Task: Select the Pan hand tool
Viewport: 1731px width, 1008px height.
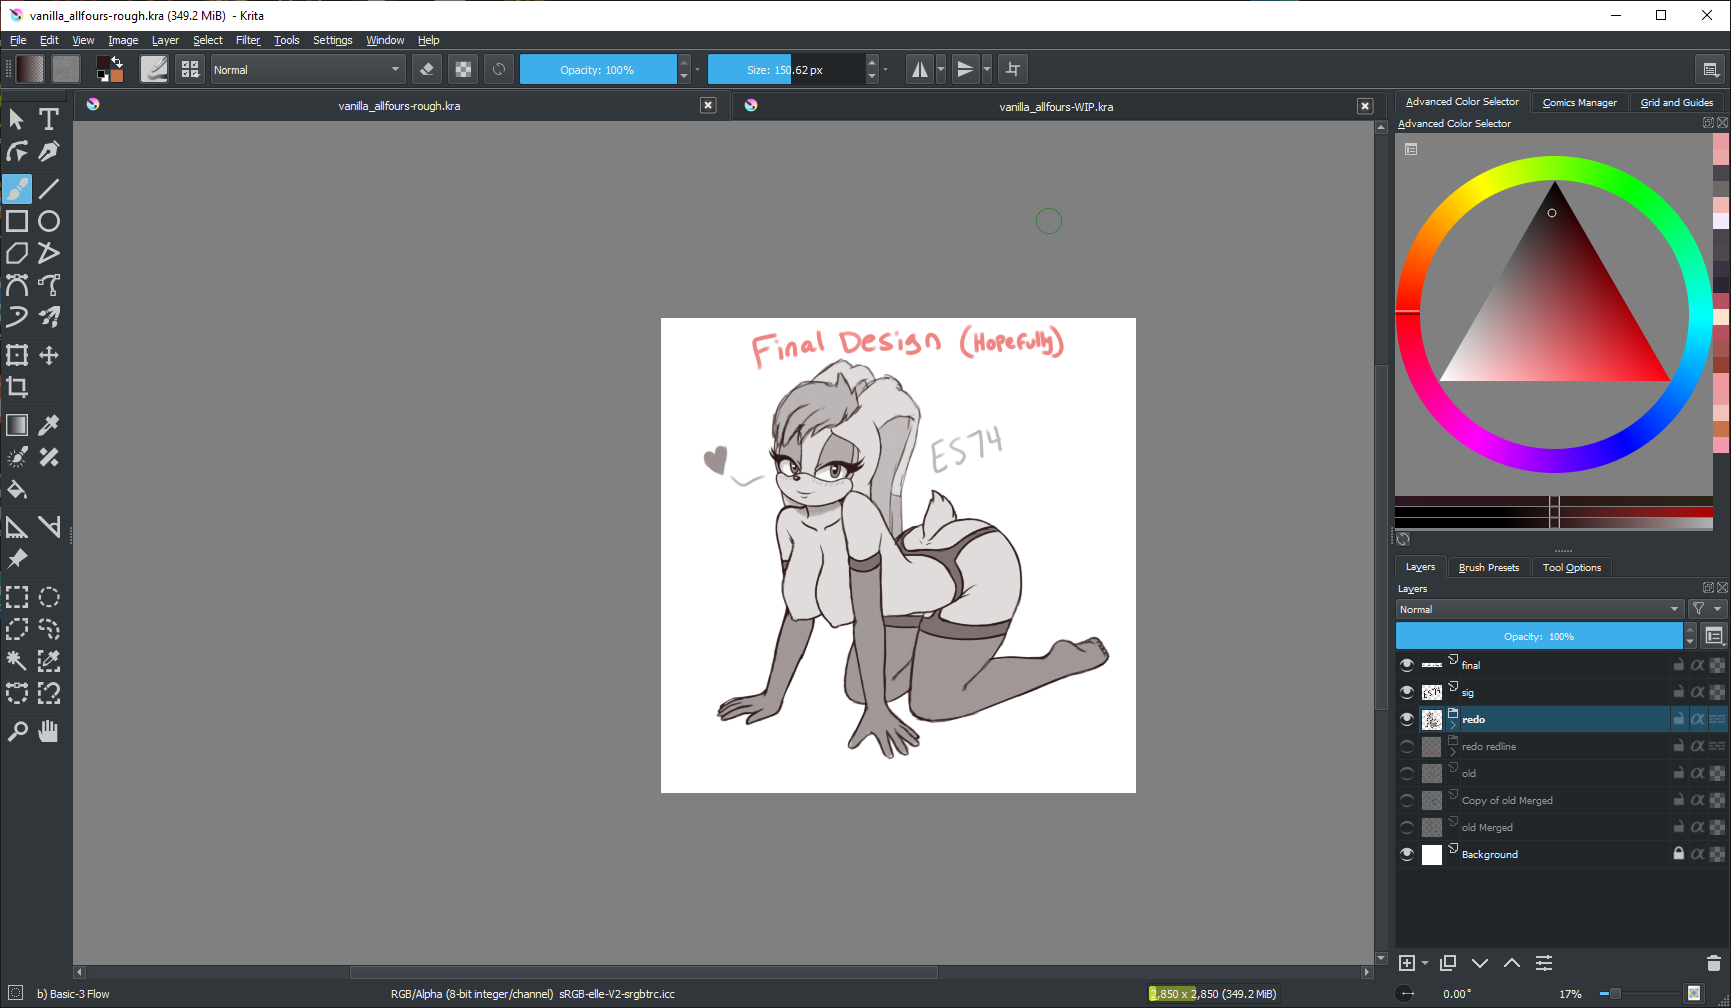Action: [48, 731]
